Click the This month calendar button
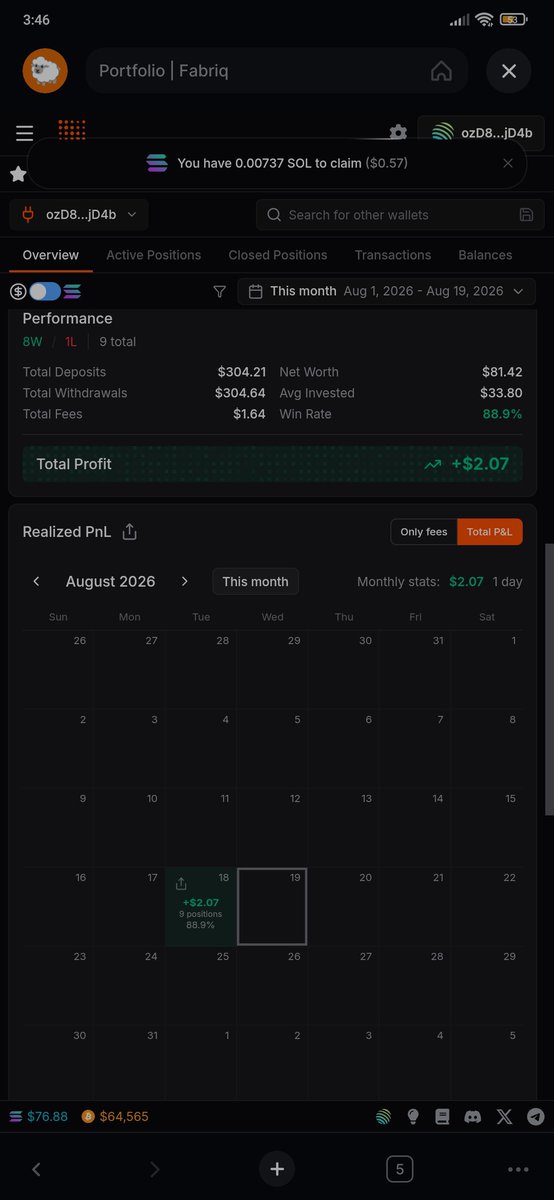 pos(255,581)
